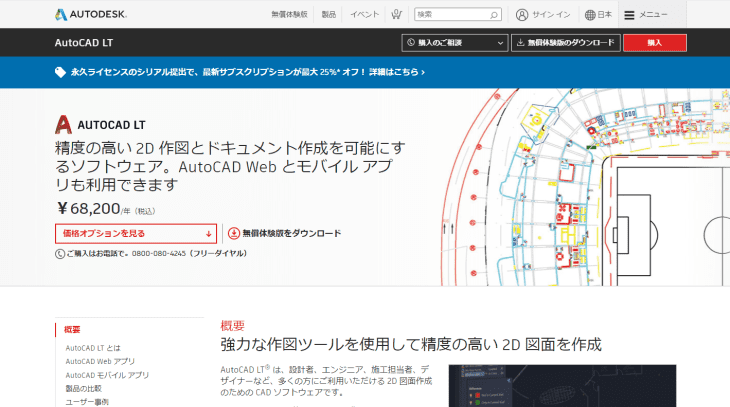730x407 pixels.
Task: Click the download icon on 無償体験版のダウンロード button
Action: 520,42
